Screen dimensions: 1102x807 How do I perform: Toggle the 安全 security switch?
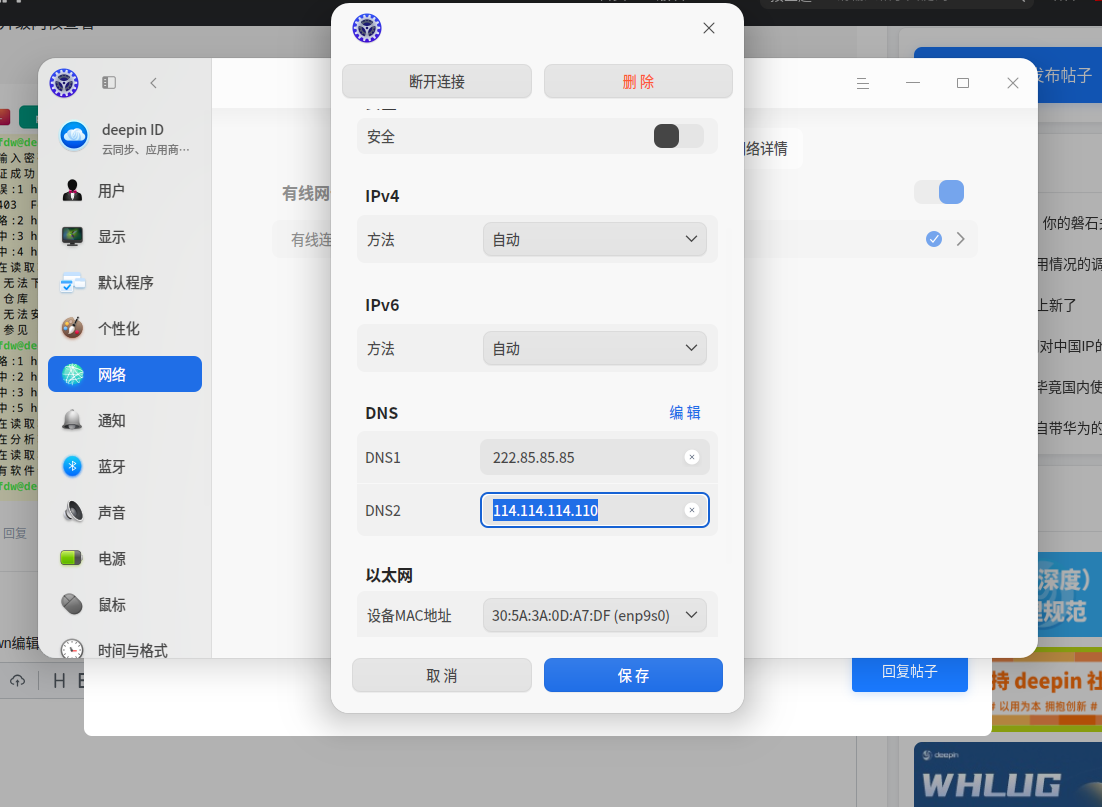pyautogui.click(x=678, y=136)
